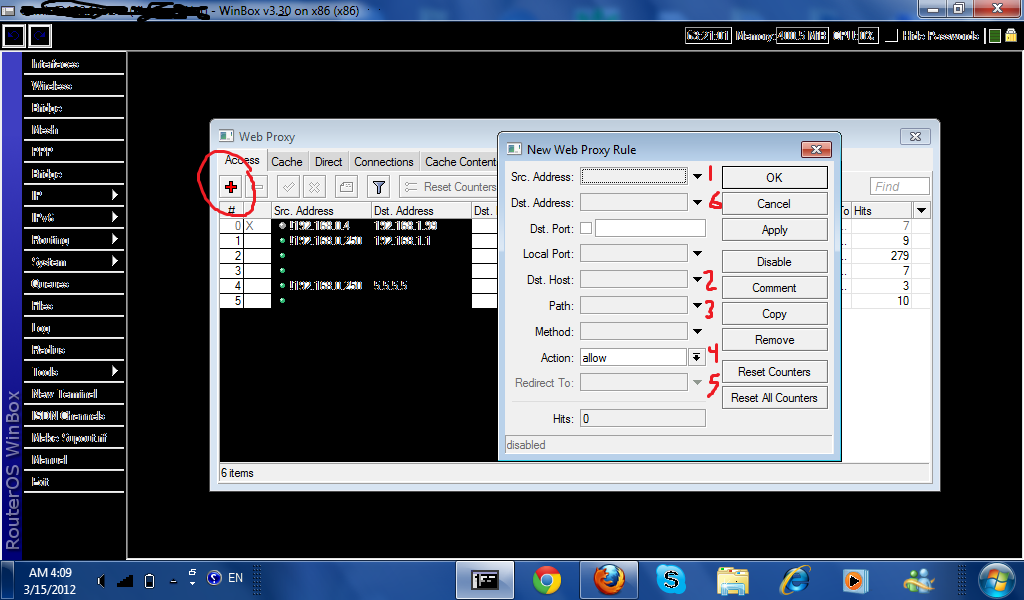
Task: Click the speaker volume tray icon
Action: coord(101,580)
